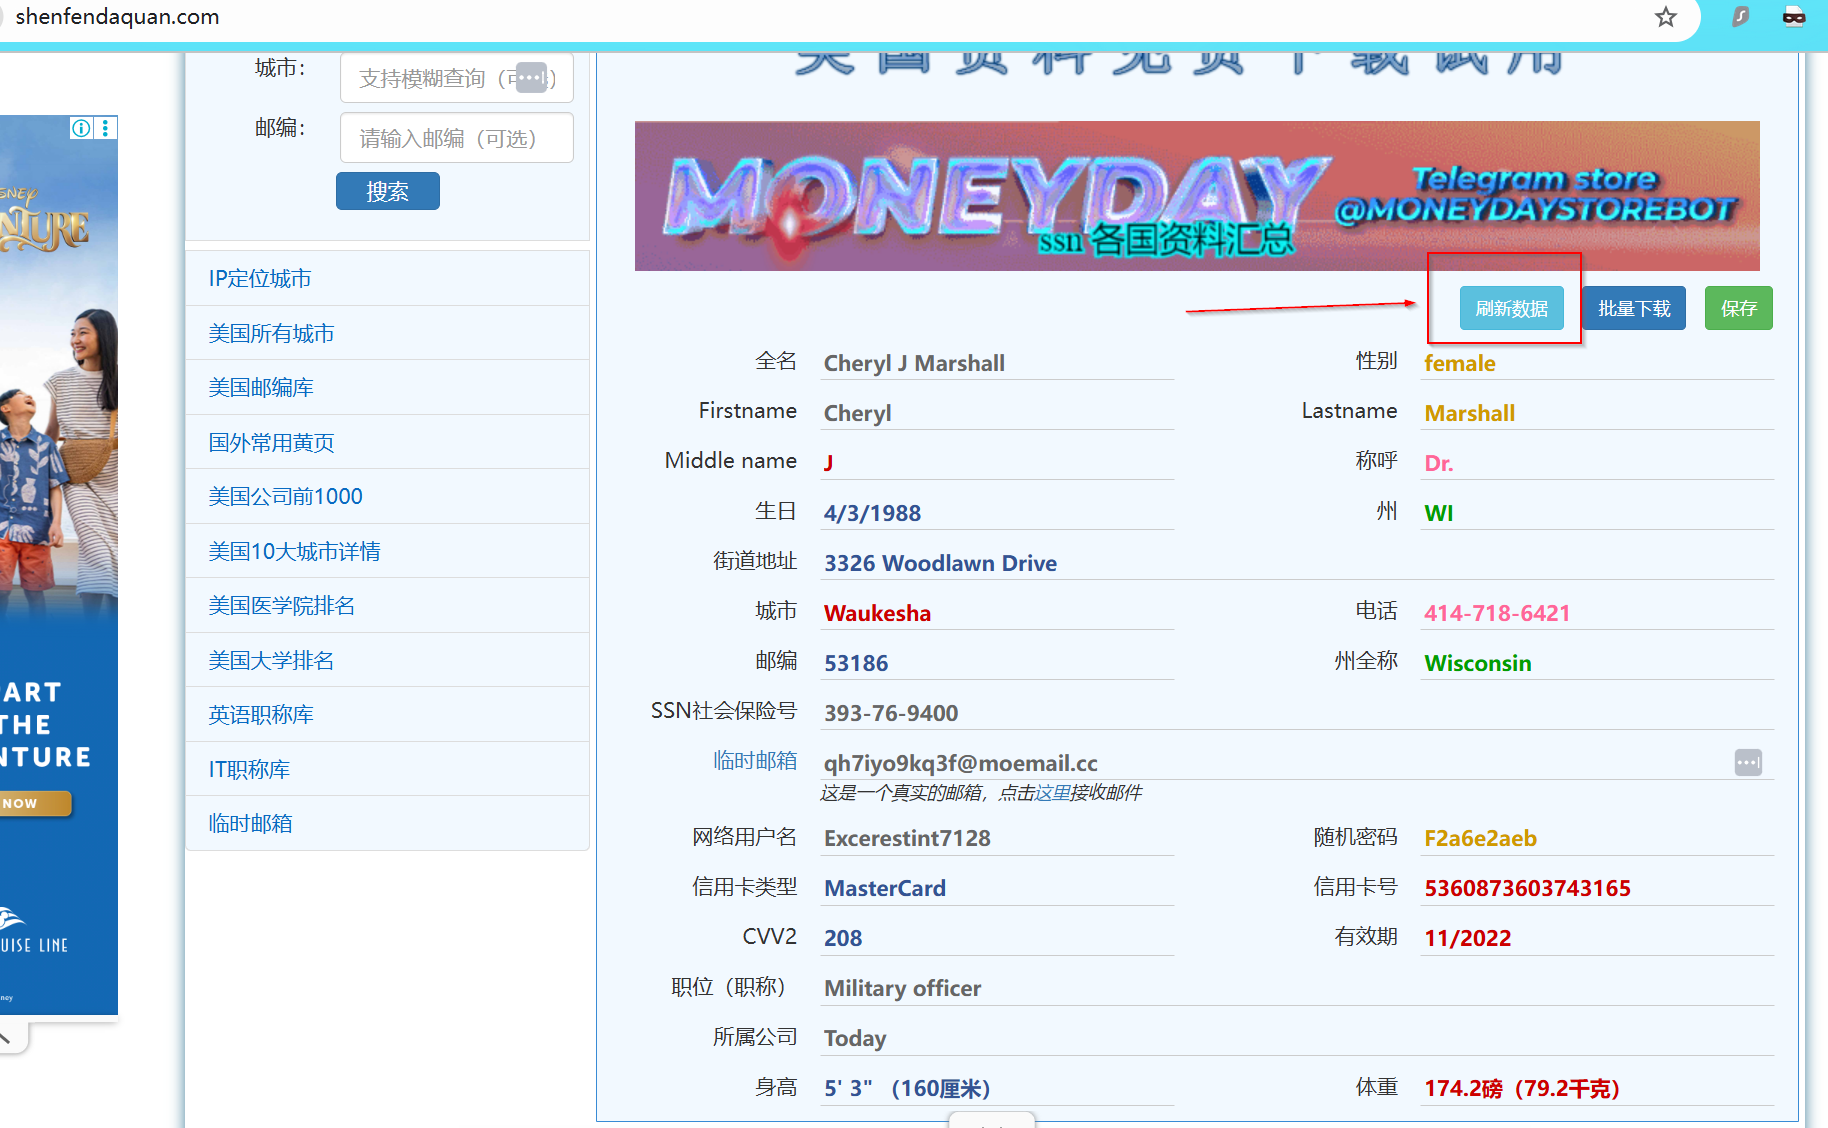Open the MONEYDAY Telegram store banner
1828x1128 pixels.
[1197, 196]
